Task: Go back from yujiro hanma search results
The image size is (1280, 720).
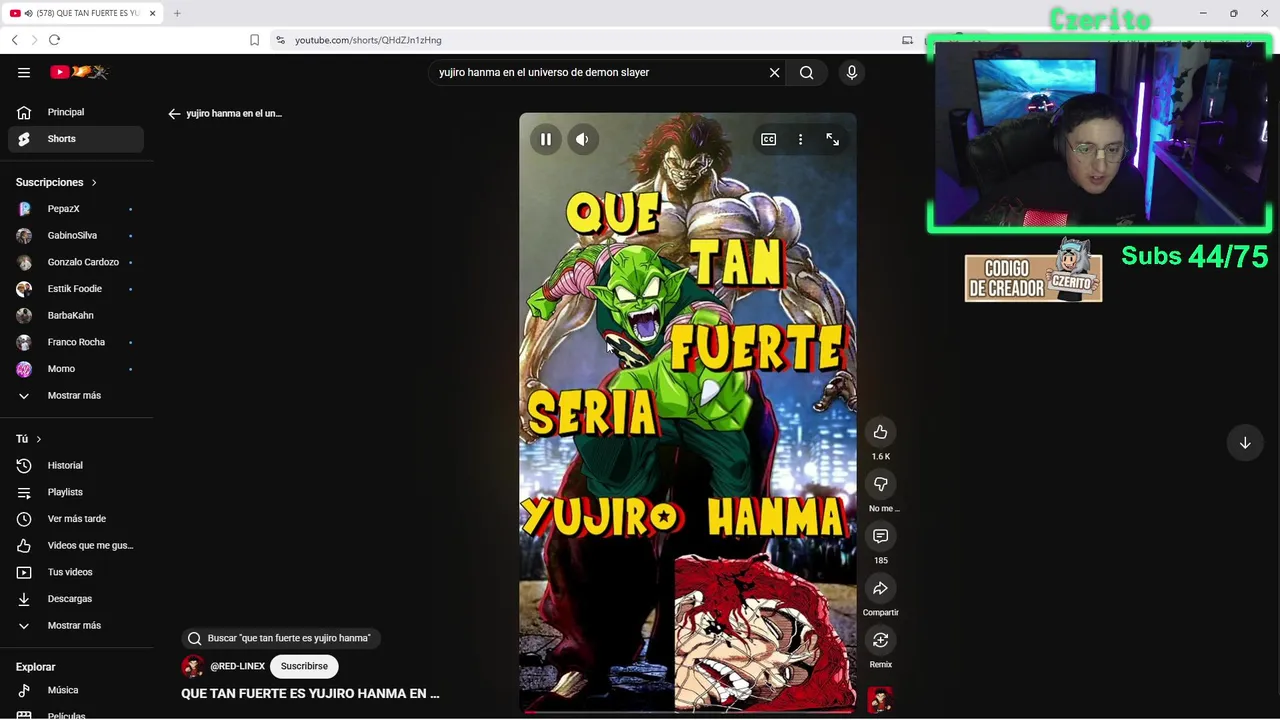Action: click(174, 114)
